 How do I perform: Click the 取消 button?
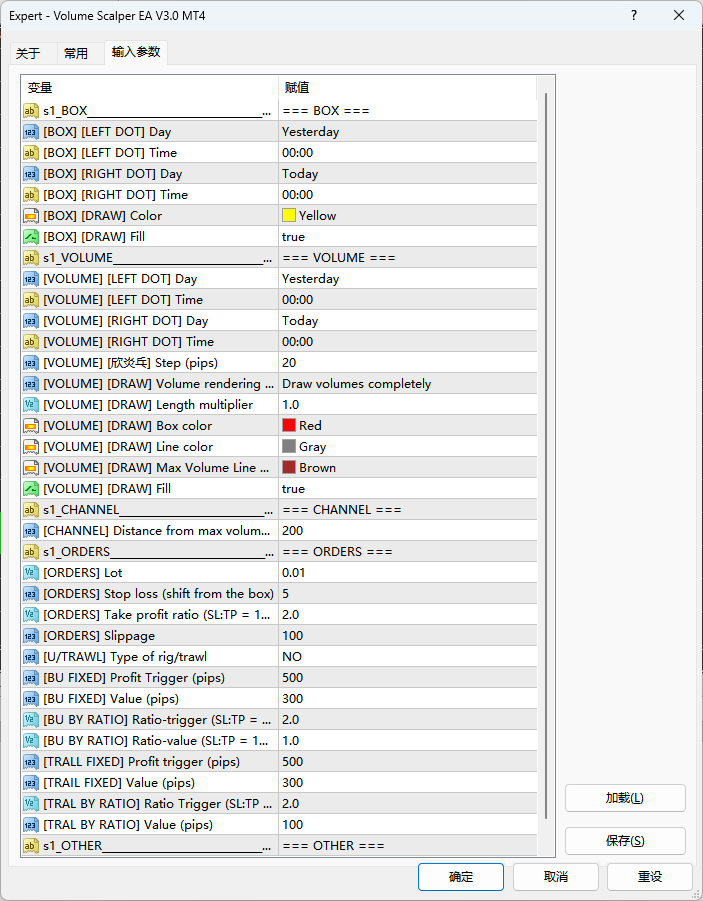tap(556, 877)
